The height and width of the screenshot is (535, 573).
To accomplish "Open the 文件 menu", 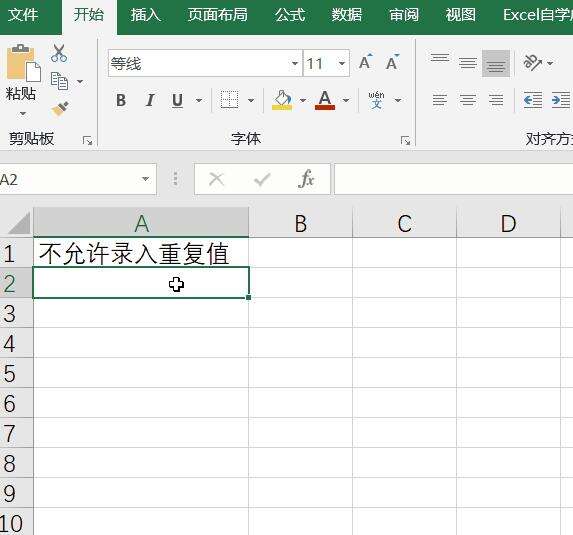I will [23, 15].
